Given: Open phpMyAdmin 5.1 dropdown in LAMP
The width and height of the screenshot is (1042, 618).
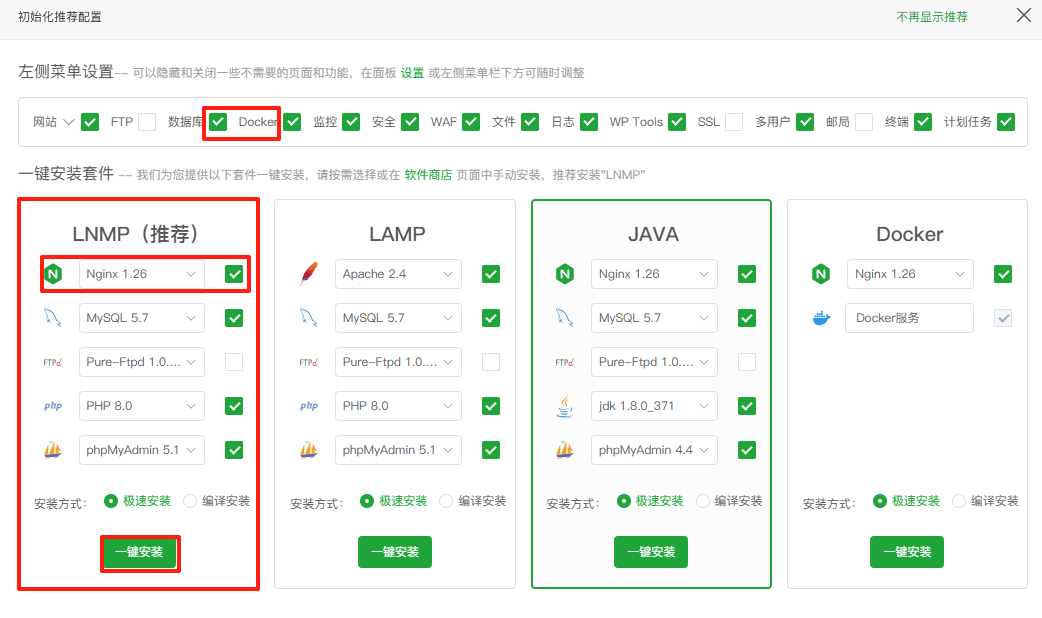Looking at the screenshot, I should [398, 450].
